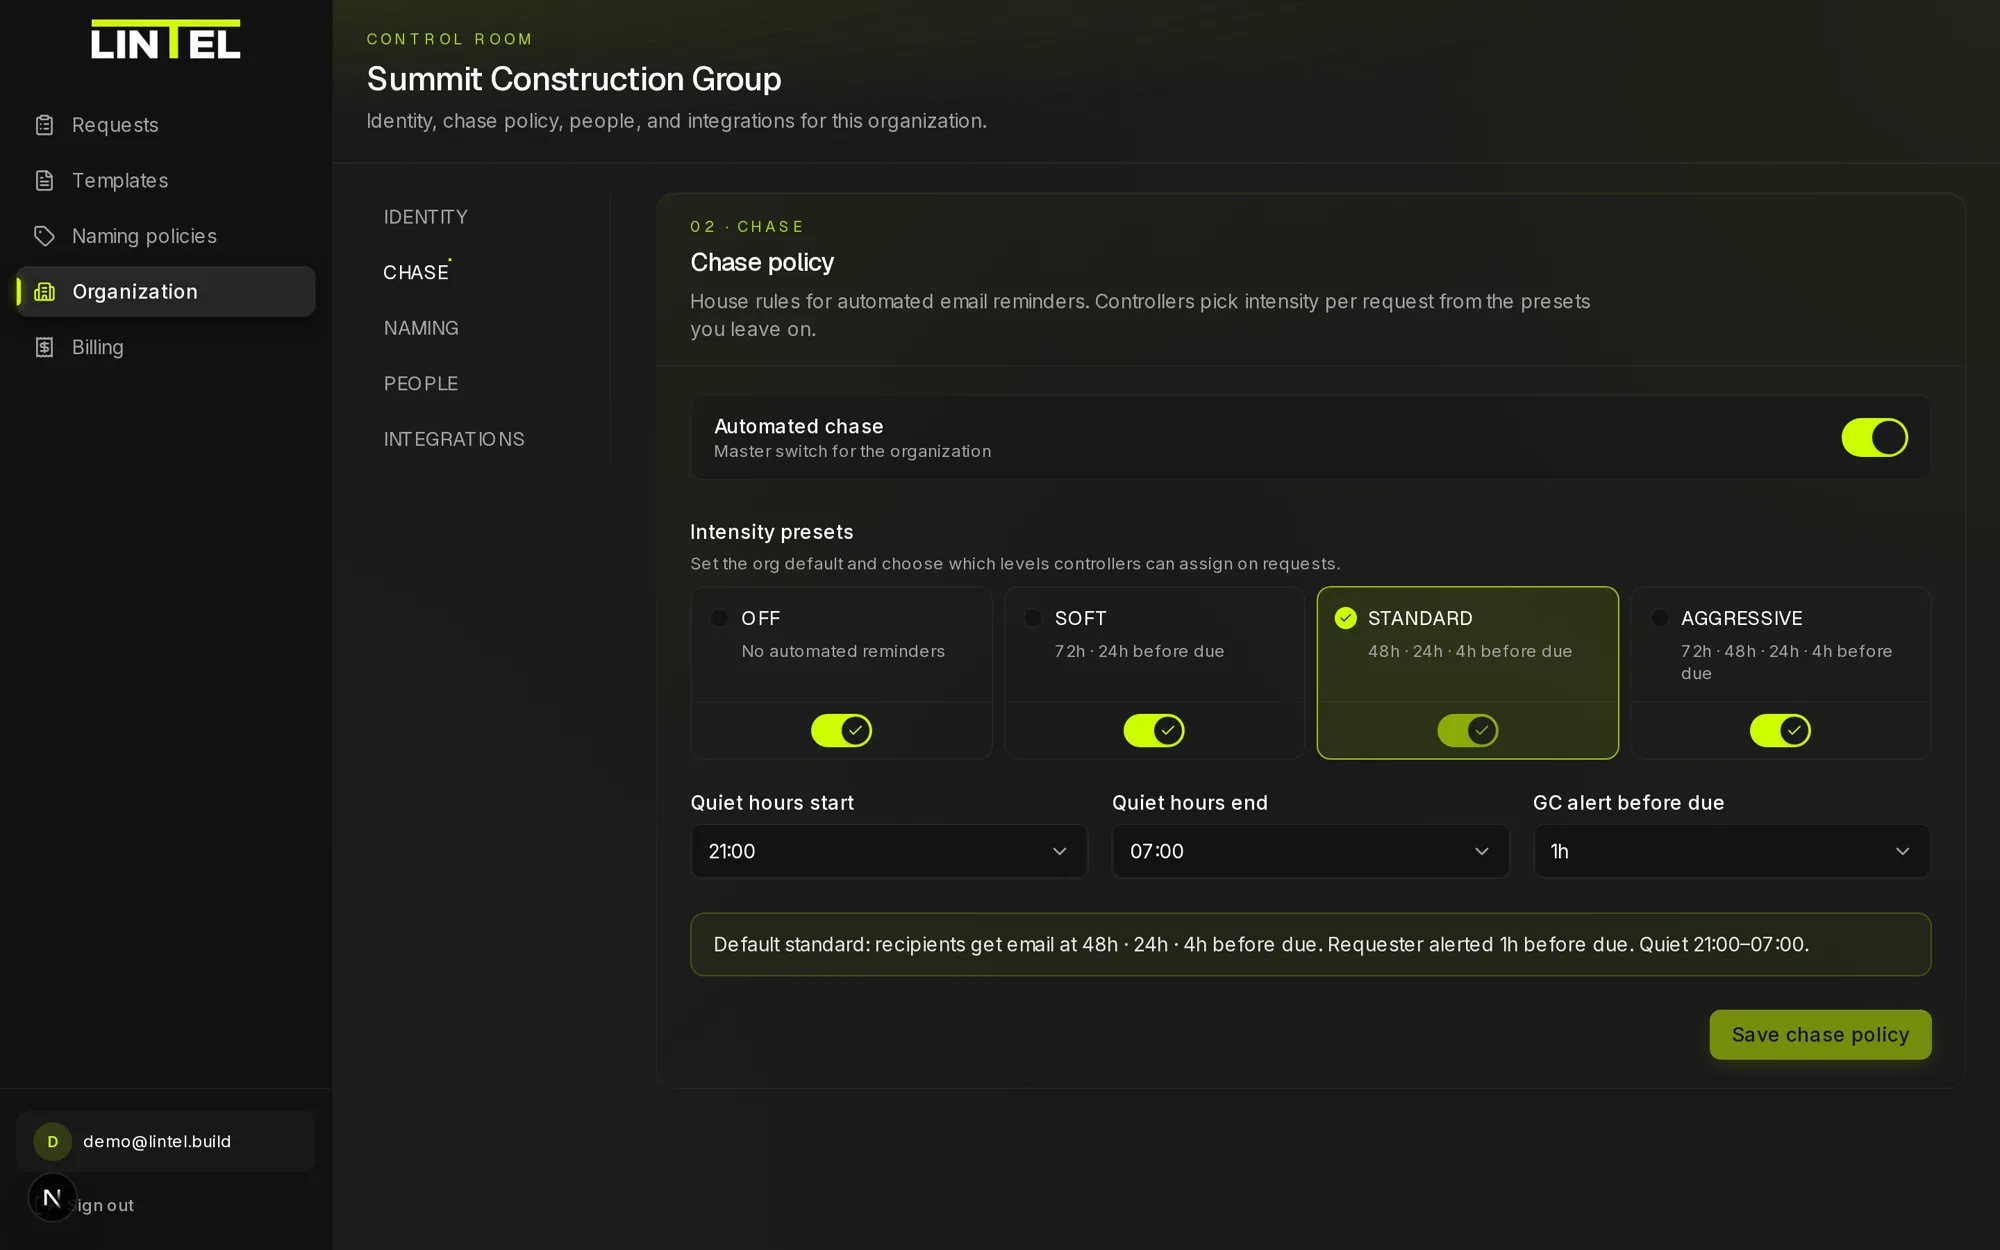Disable the OFF preset availability switch
The height and width of the screenshot is (1250, 2000).
[841, 730]
